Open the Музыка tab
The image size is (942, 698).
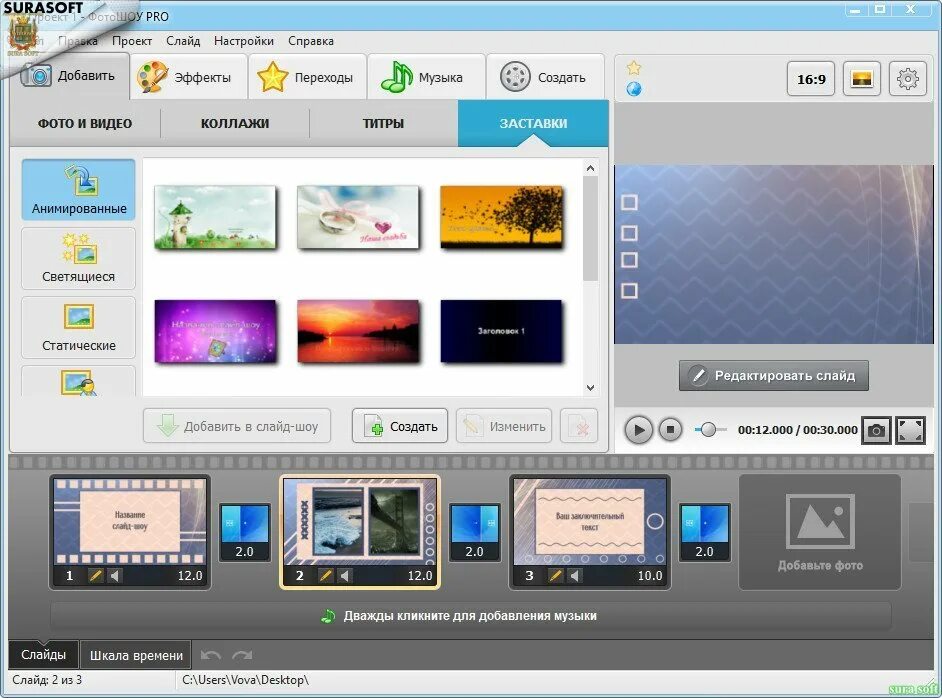click(426, 77)
